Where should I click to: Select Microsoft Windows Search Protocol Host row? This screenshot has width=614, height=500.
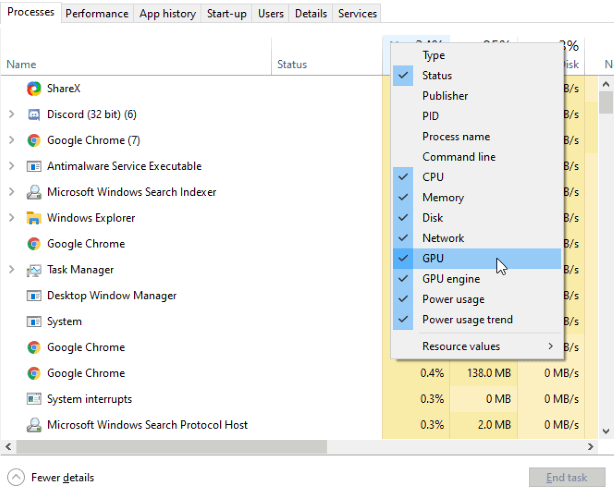click(x=299, y=425)
